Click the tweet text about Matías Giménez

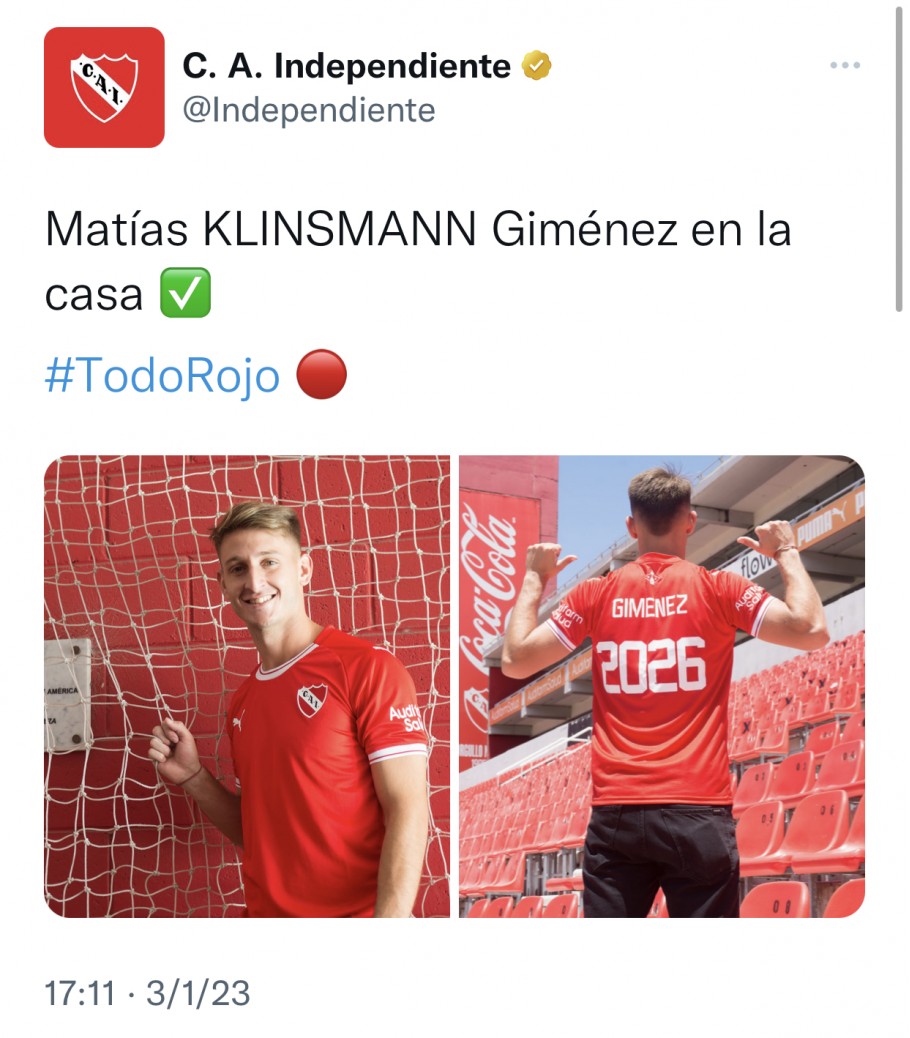[418, 261]
